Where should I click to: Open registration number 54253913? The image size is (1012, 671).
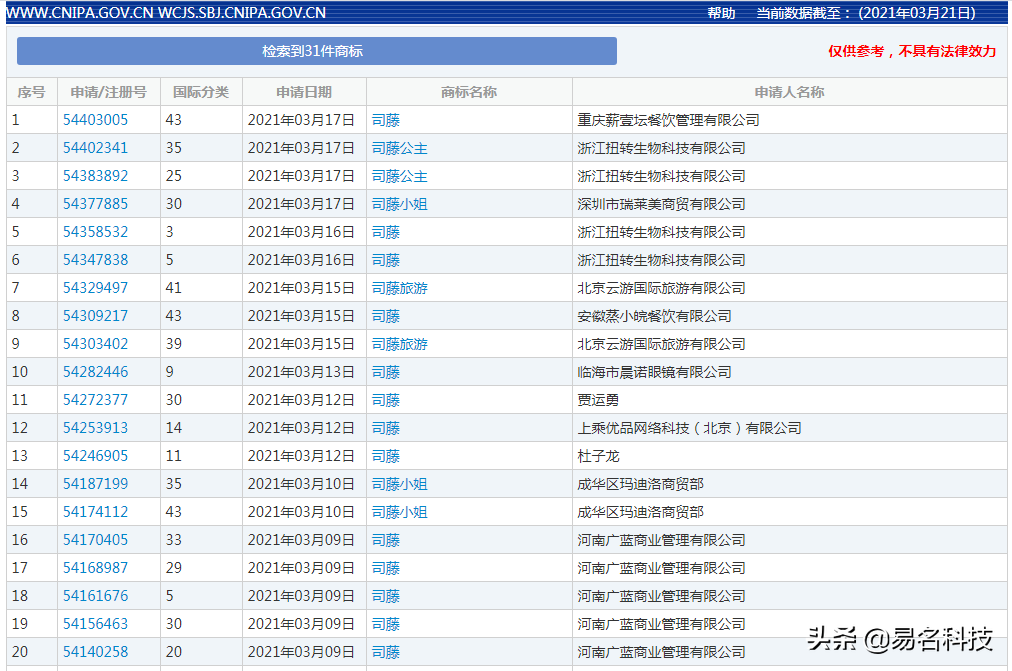[95, 428]
